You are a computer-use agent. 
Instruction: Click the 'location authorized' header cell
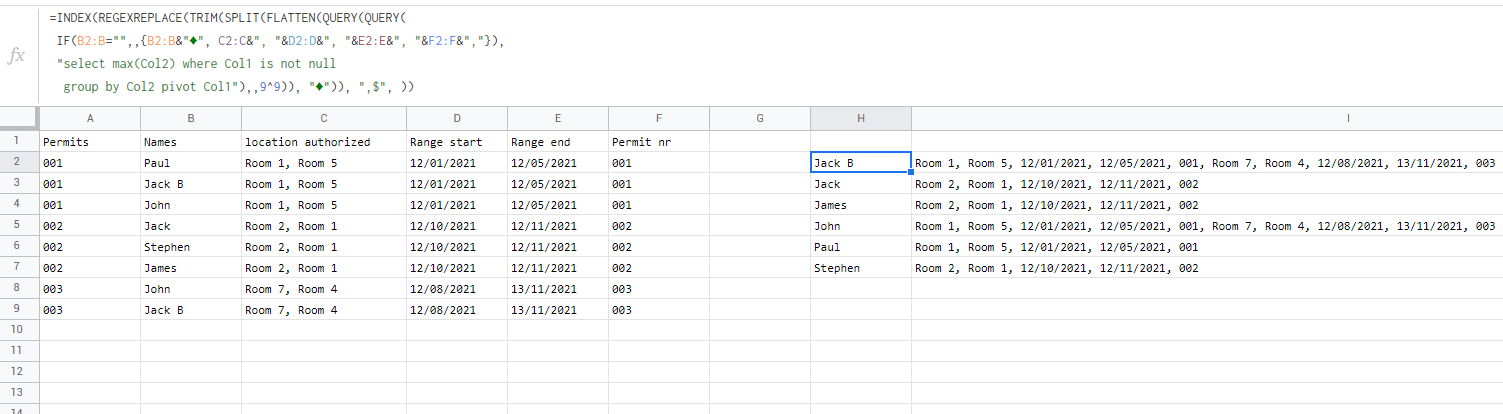[324, 142]
